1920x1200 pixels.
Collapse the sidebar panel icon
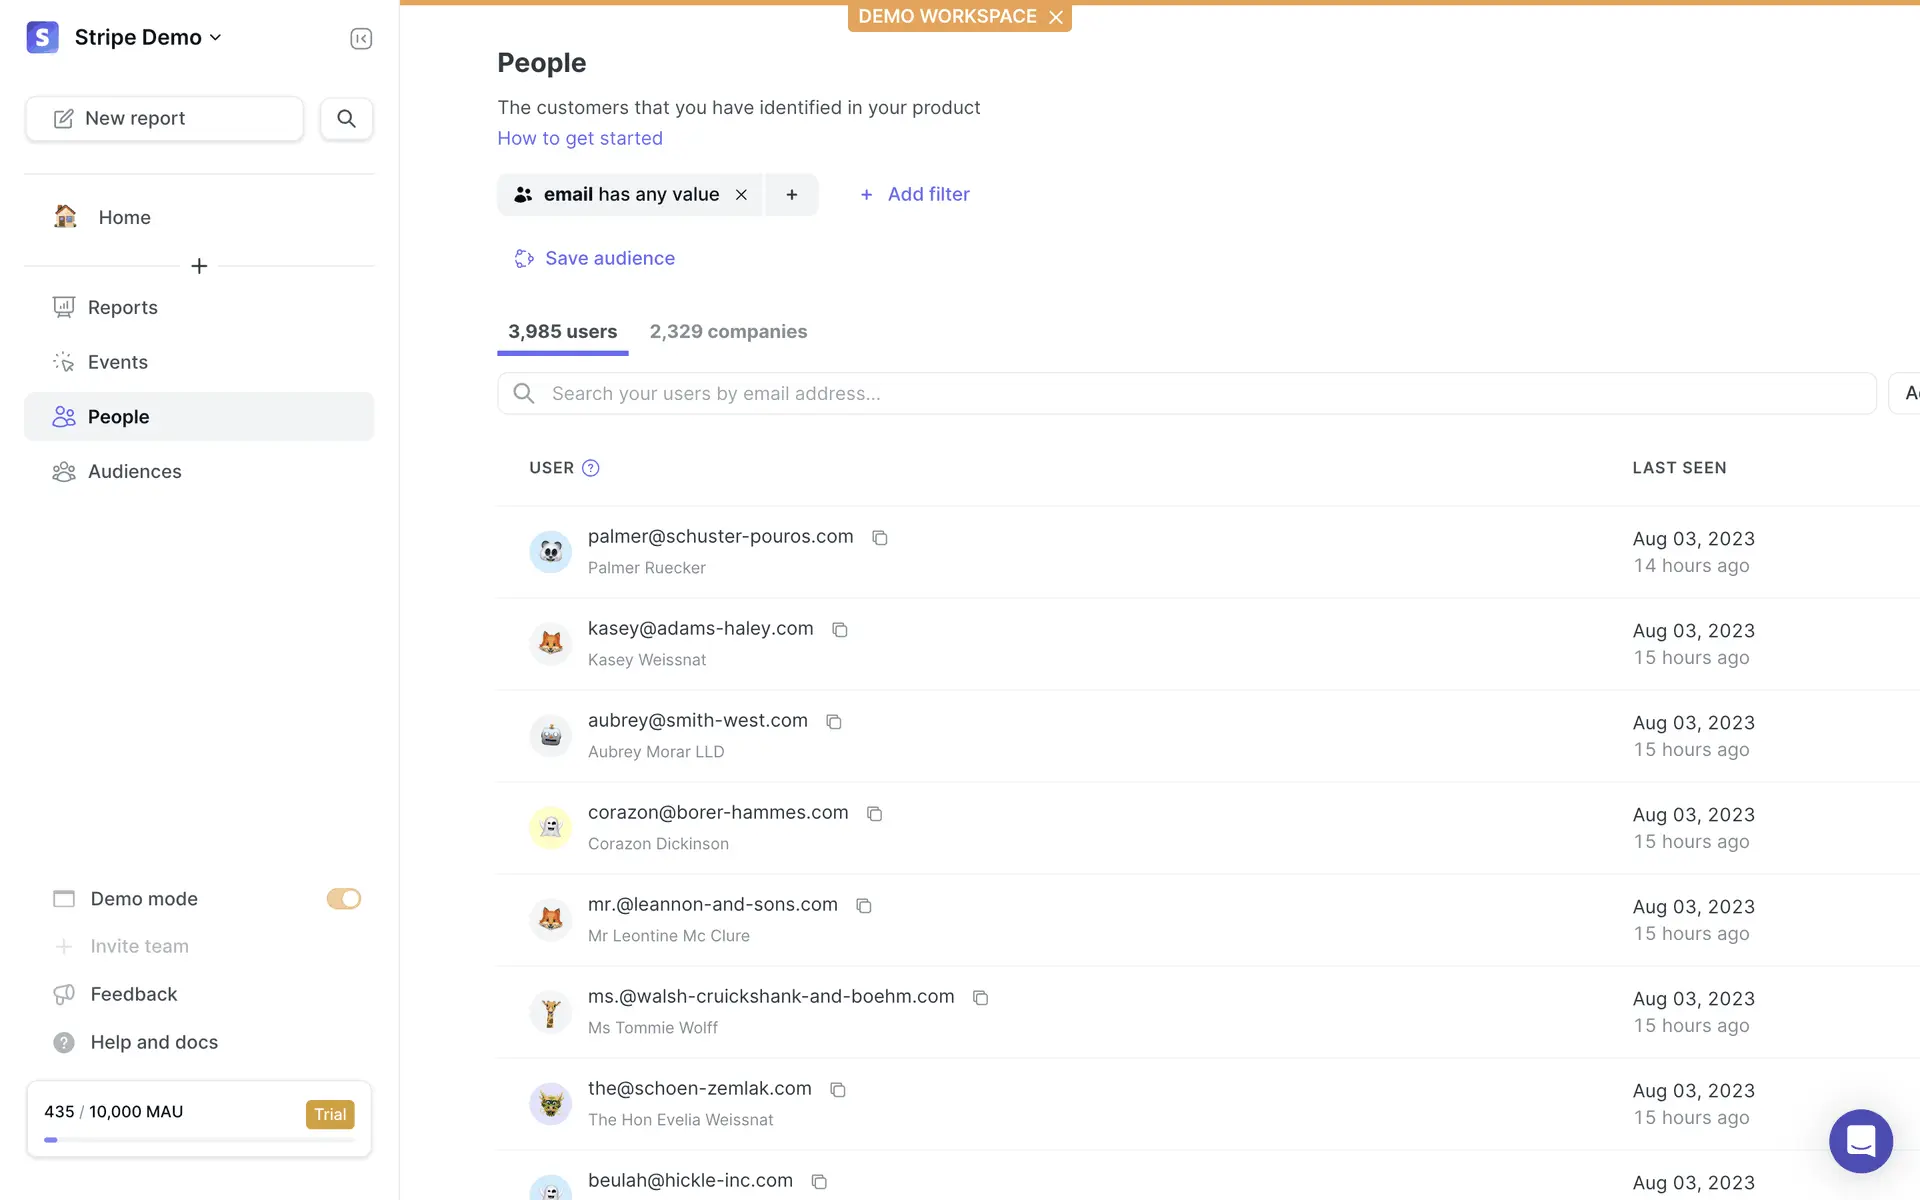(x=361, y=38)
